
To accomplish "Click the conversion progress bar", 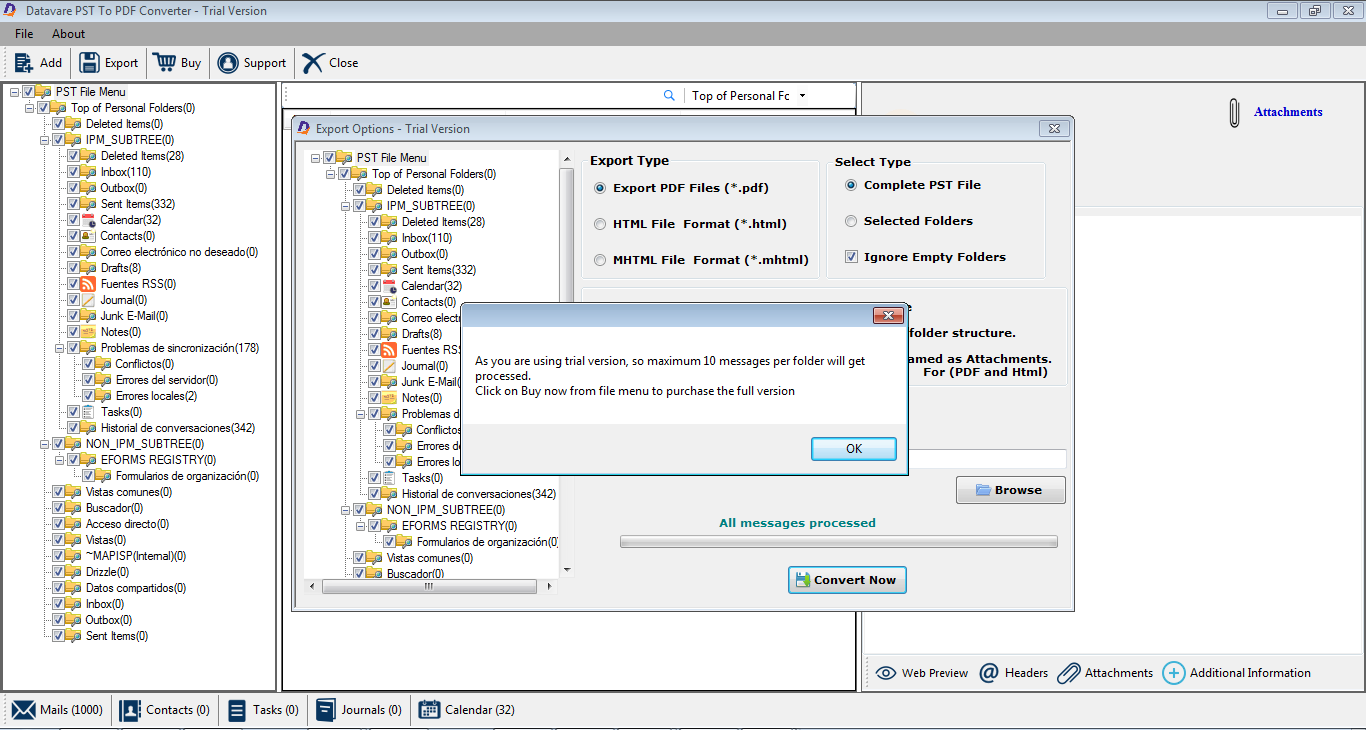I will tap(838, 542).
